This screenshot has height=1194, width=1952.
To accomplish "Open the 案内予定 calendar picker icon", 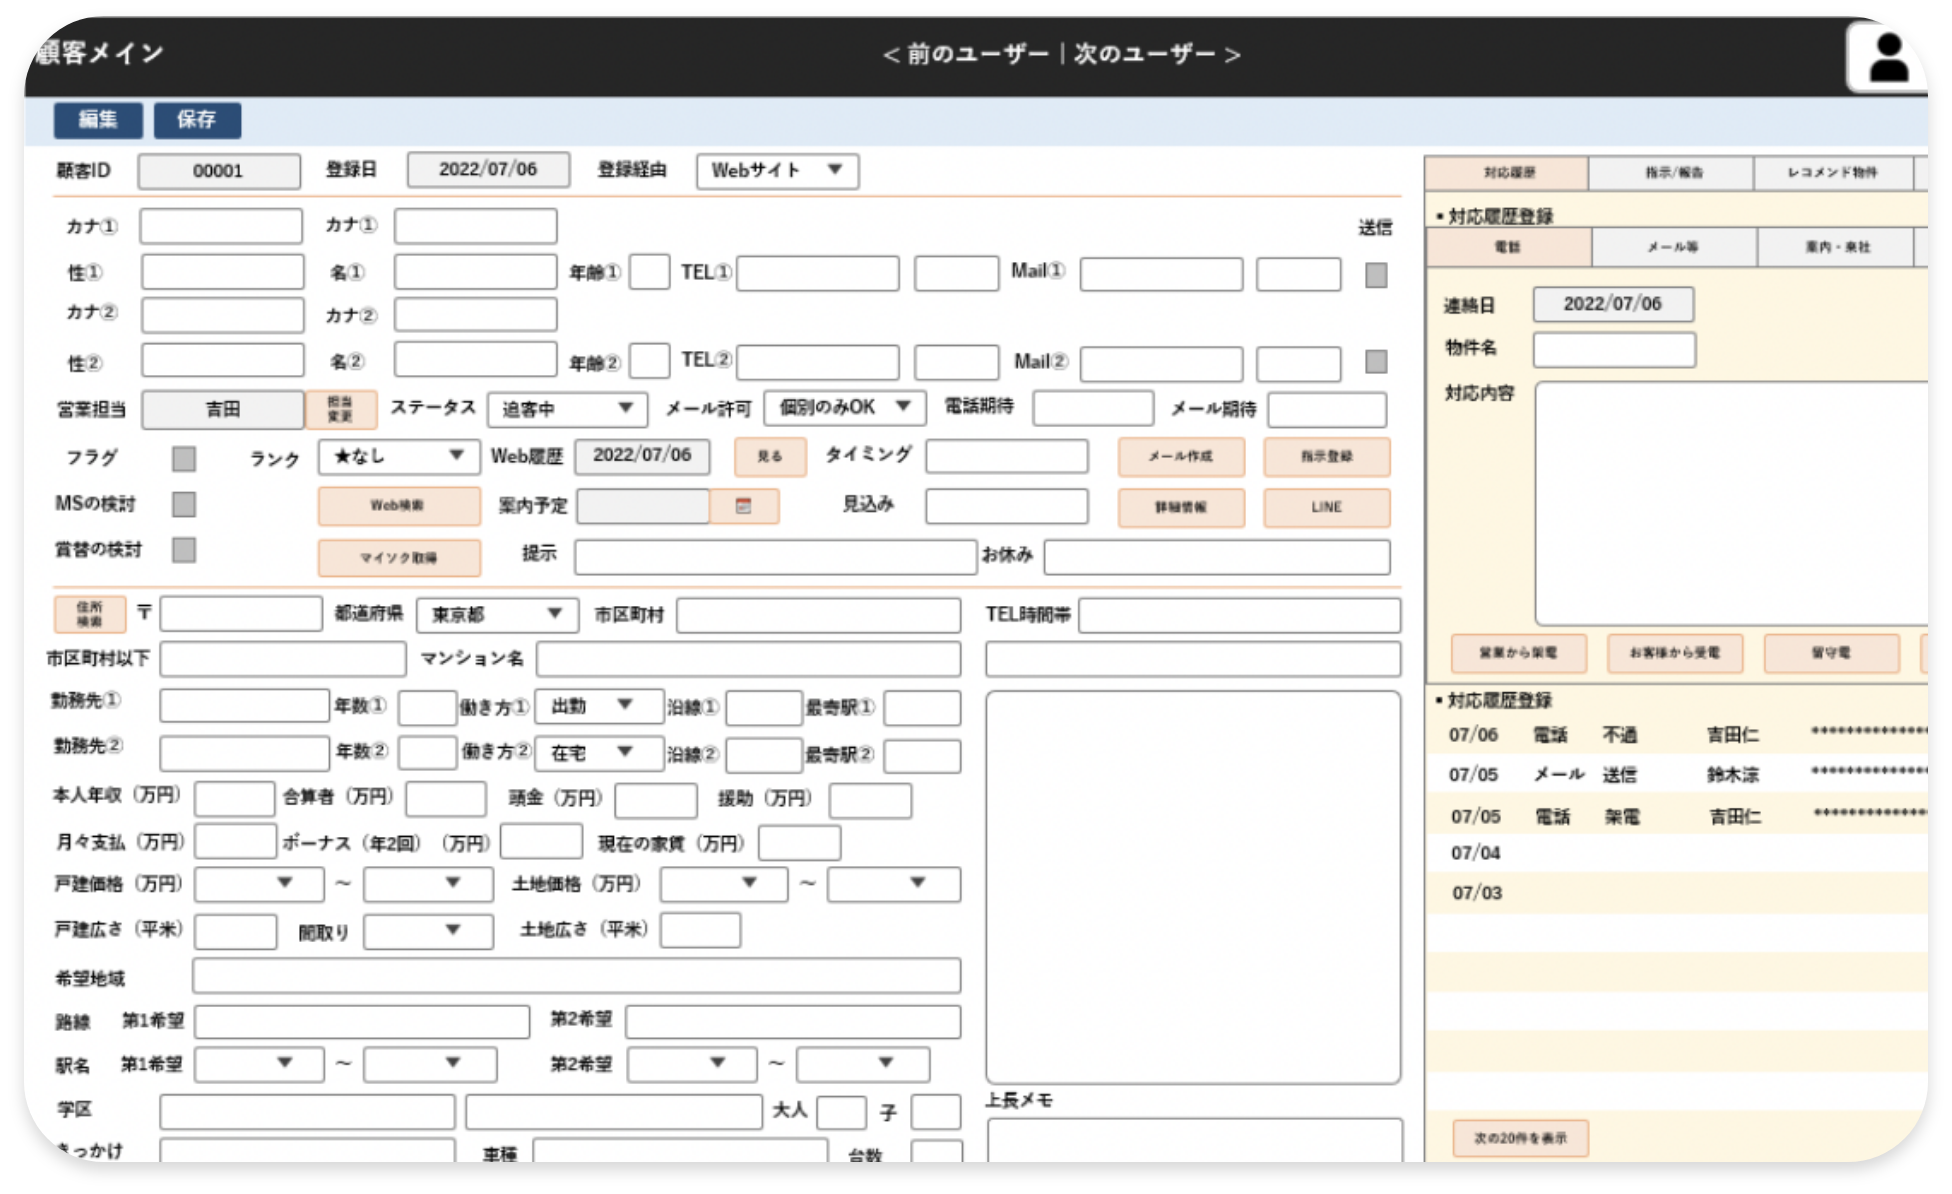I will 743,506.
